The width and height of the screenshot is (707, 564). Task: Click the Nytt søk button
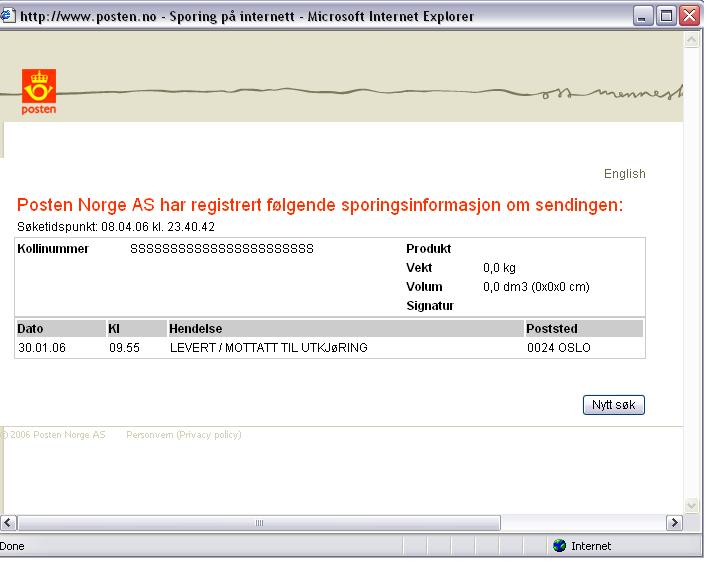[614, 405]
